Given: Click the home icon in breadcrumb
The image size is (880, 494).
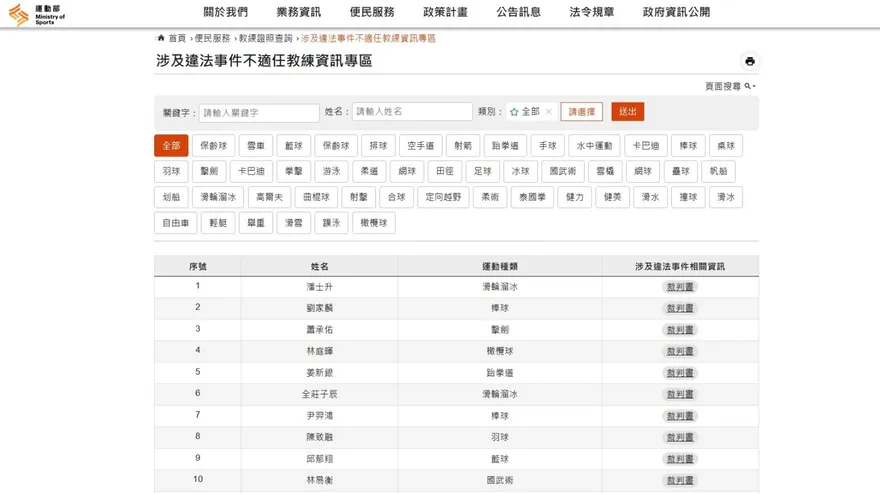Looking at the screenshot, I should click(x=161, y=38).
